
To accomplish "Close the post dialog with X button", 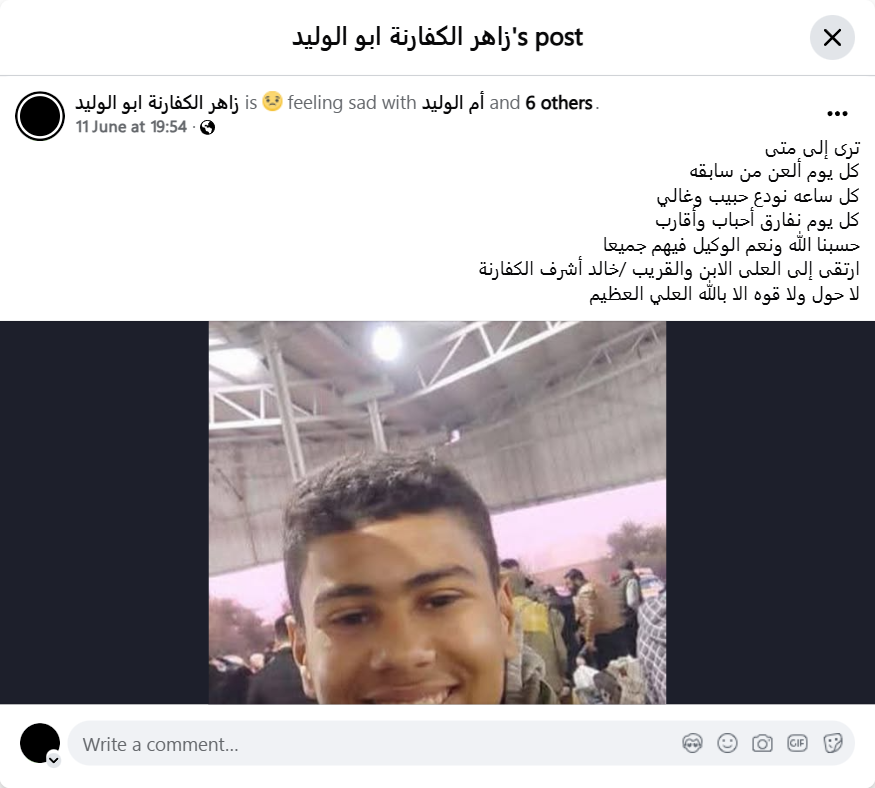I will pyautogui.click(x=832, y=38).
